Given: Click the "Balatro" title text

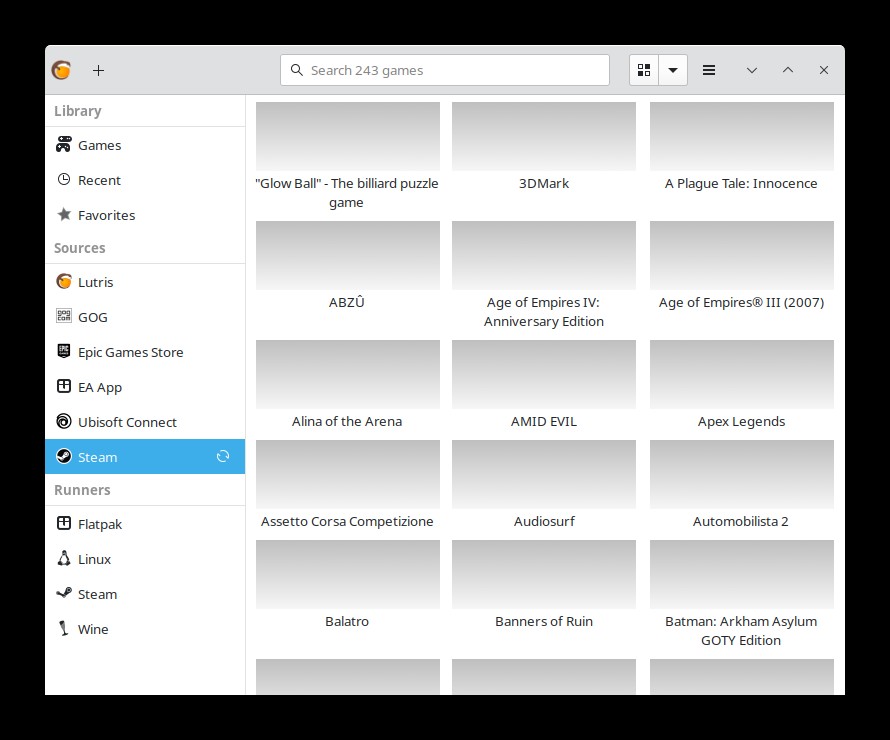Looking at the screenshot, I should pyautogui.click(x=347, y=621).
